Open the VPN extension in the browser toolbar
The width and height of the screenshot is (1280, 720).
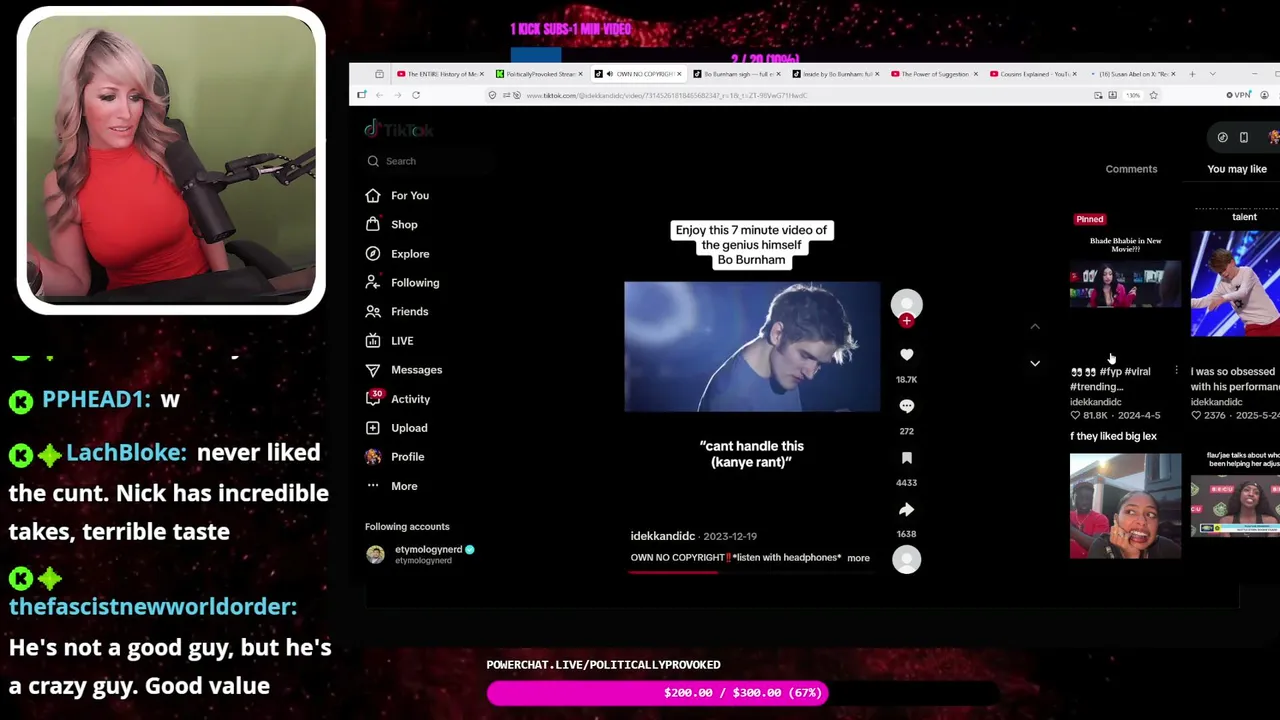[x=1237, y=95]
